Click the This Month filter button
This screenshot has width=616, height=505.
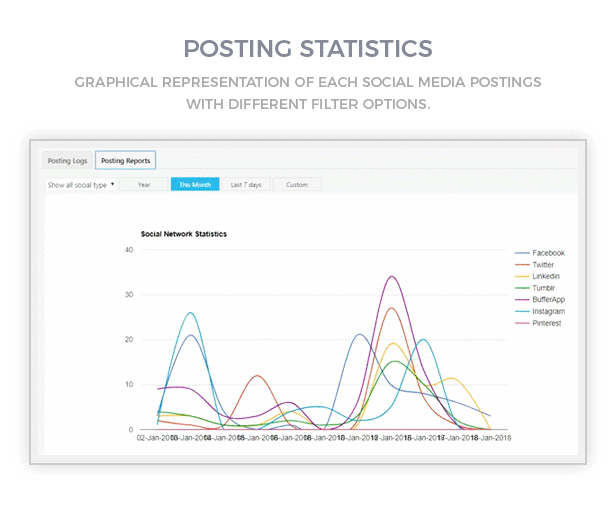click(x=194, y=185)
